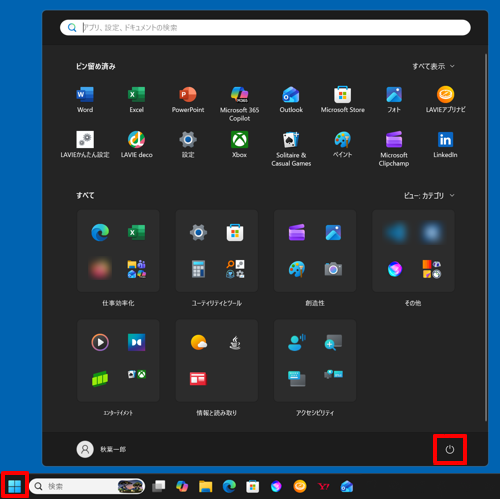Open LAVIE deco app
The height and width of the screenshot is (499, 500).
pyautogui.click(x=137, y=144)
